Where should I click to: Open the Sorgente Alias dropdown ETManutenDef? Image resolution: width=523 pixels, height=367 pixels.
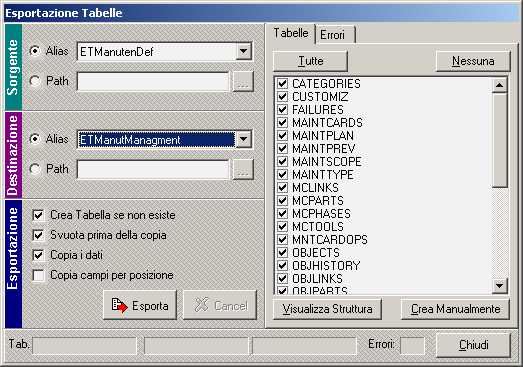click(x=244, y=51)
